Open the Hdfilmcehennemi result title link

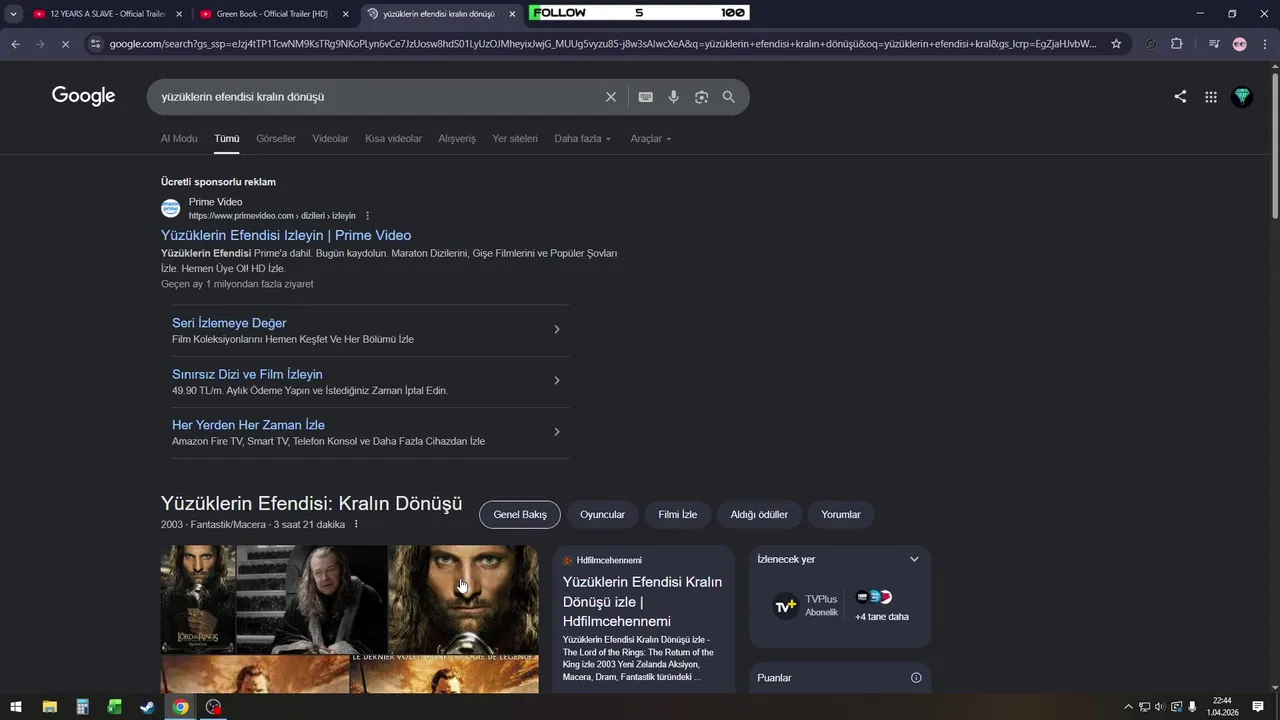[642, 602]
